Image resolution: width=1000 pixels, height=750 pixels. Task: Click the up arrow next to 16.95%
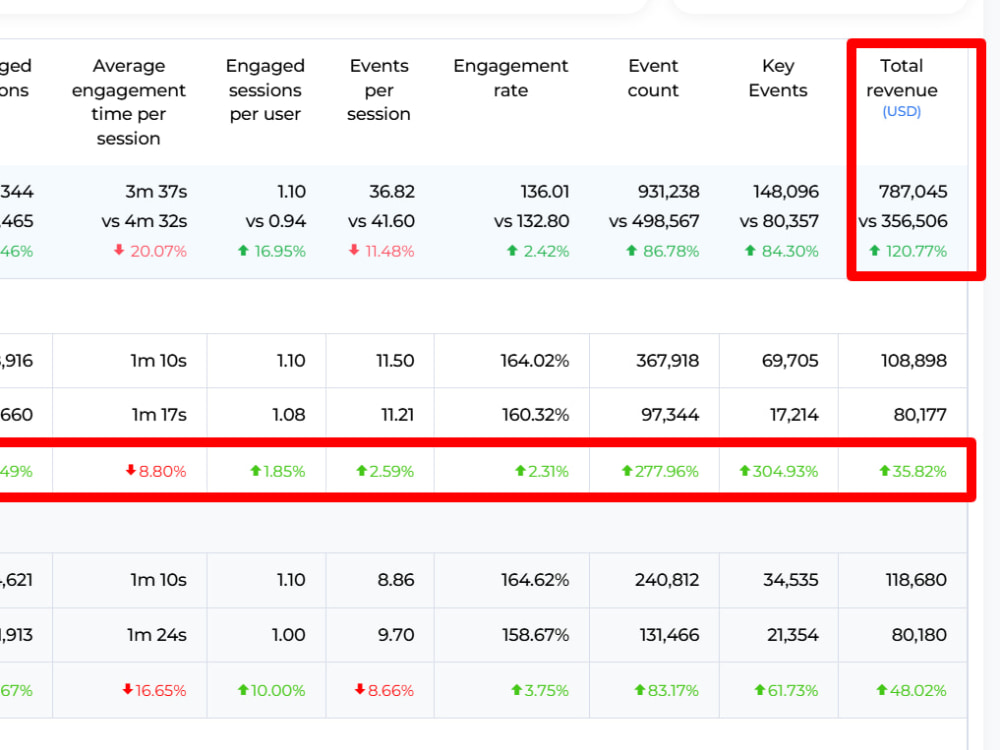pyautogui.click(x=243, y=251)
